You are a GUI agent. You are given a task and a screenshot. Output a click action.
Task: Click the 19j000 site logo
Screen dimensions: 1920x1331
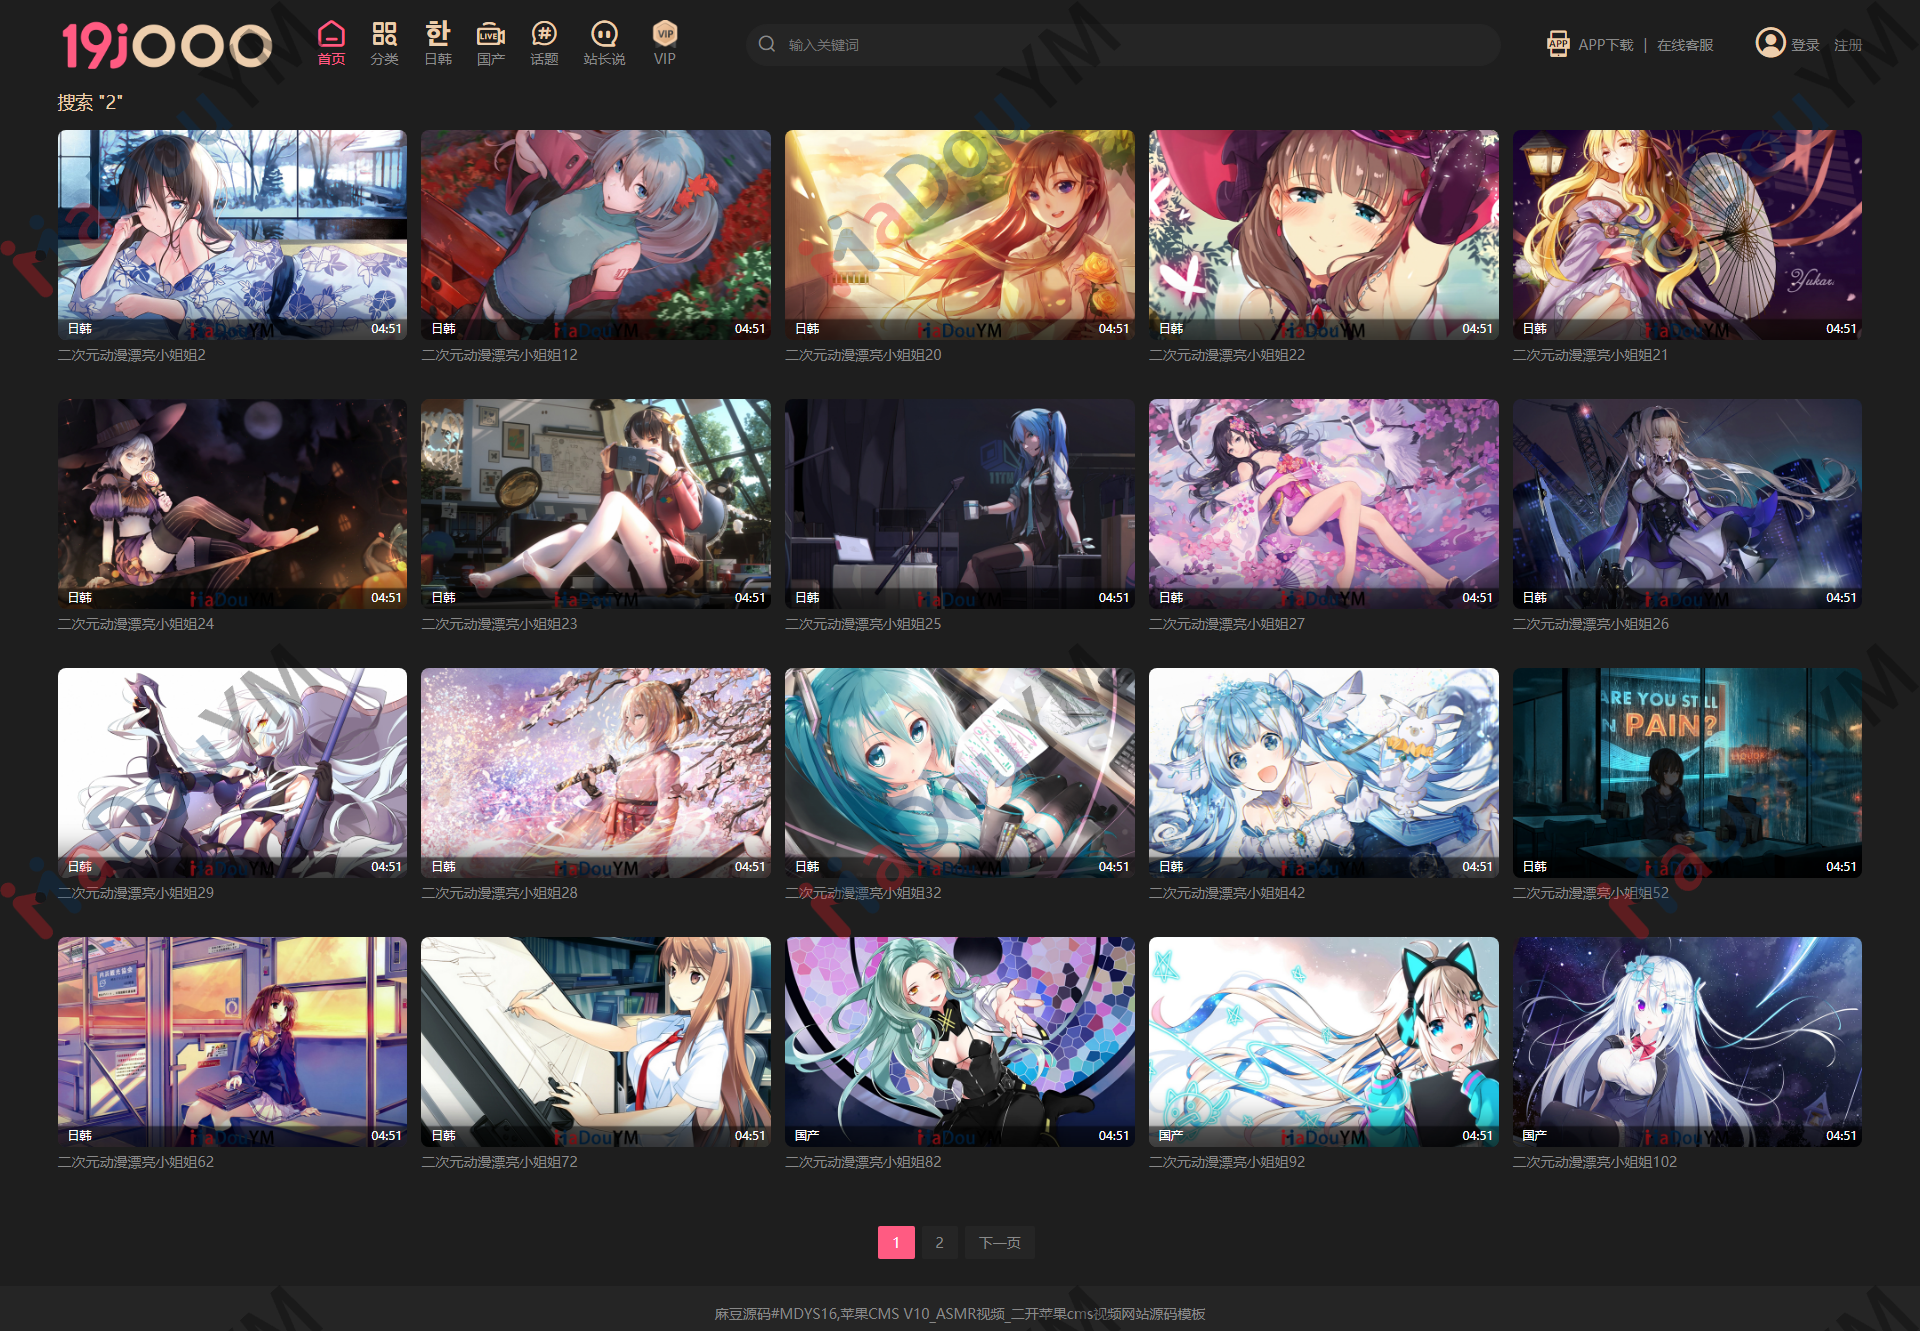(167, 45)
